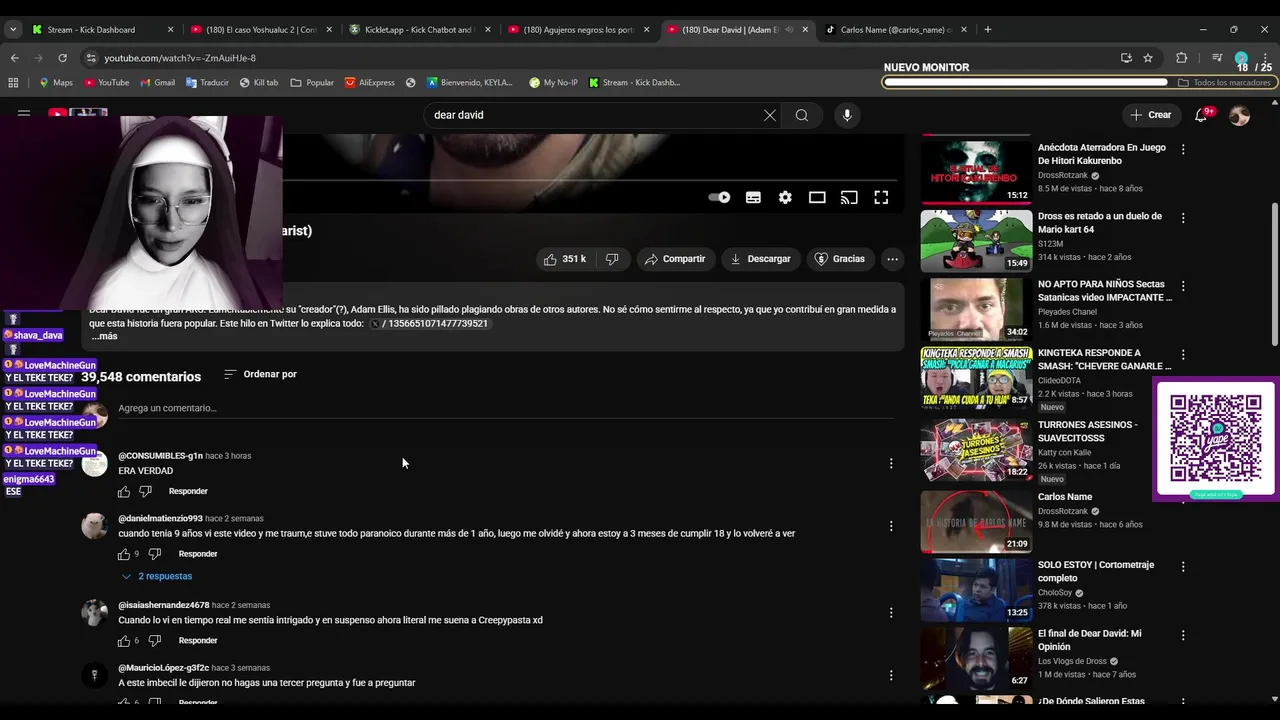1280x720 pixels.
Task: Like the danielmatienzio993 comment
Action: pos(124,554)
